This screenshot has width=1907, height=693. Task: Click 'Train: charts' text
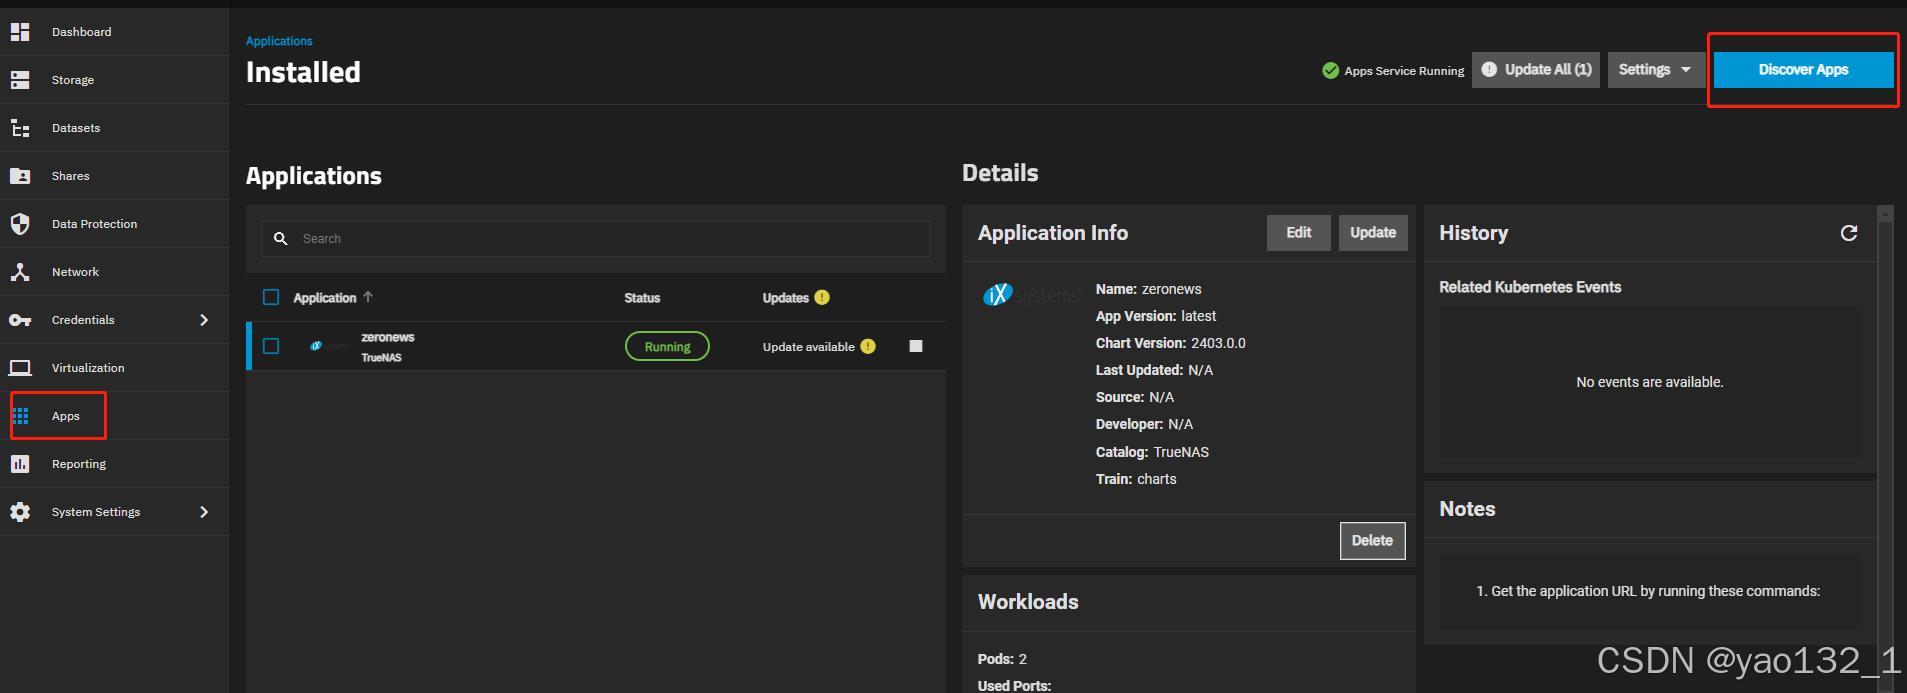1136,479
